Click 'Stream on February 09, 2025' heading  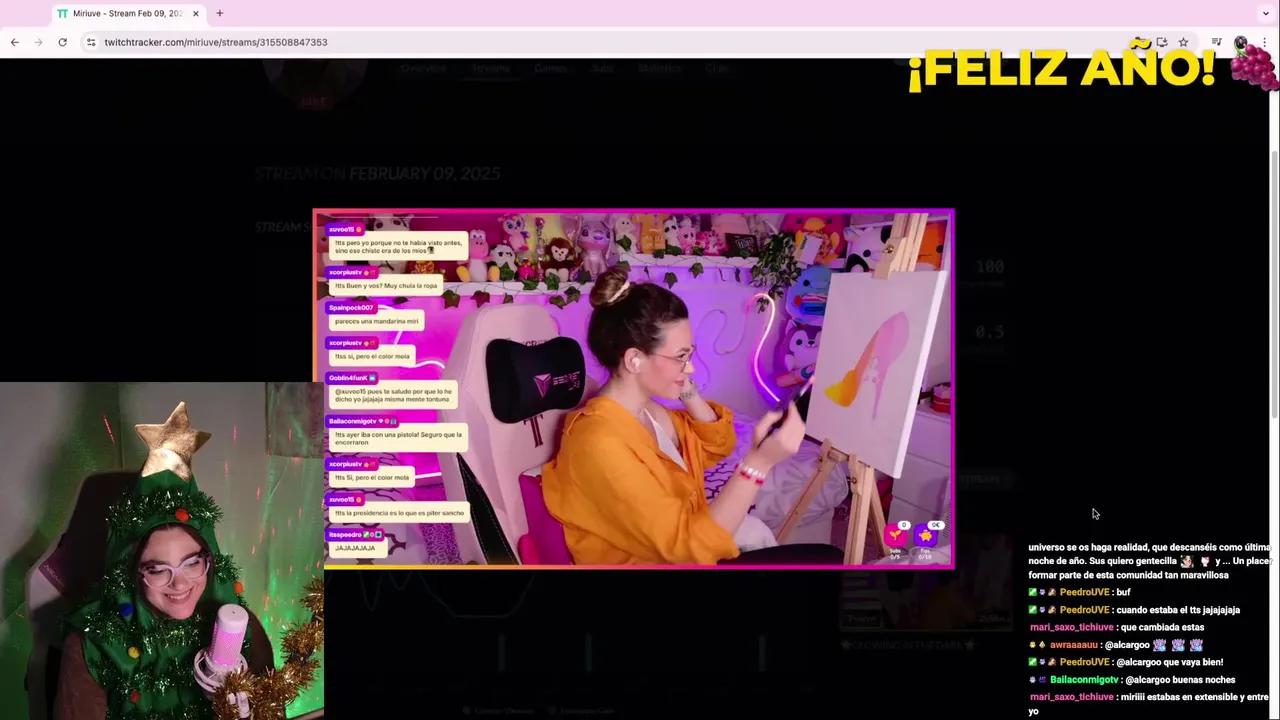pos(377,173)
